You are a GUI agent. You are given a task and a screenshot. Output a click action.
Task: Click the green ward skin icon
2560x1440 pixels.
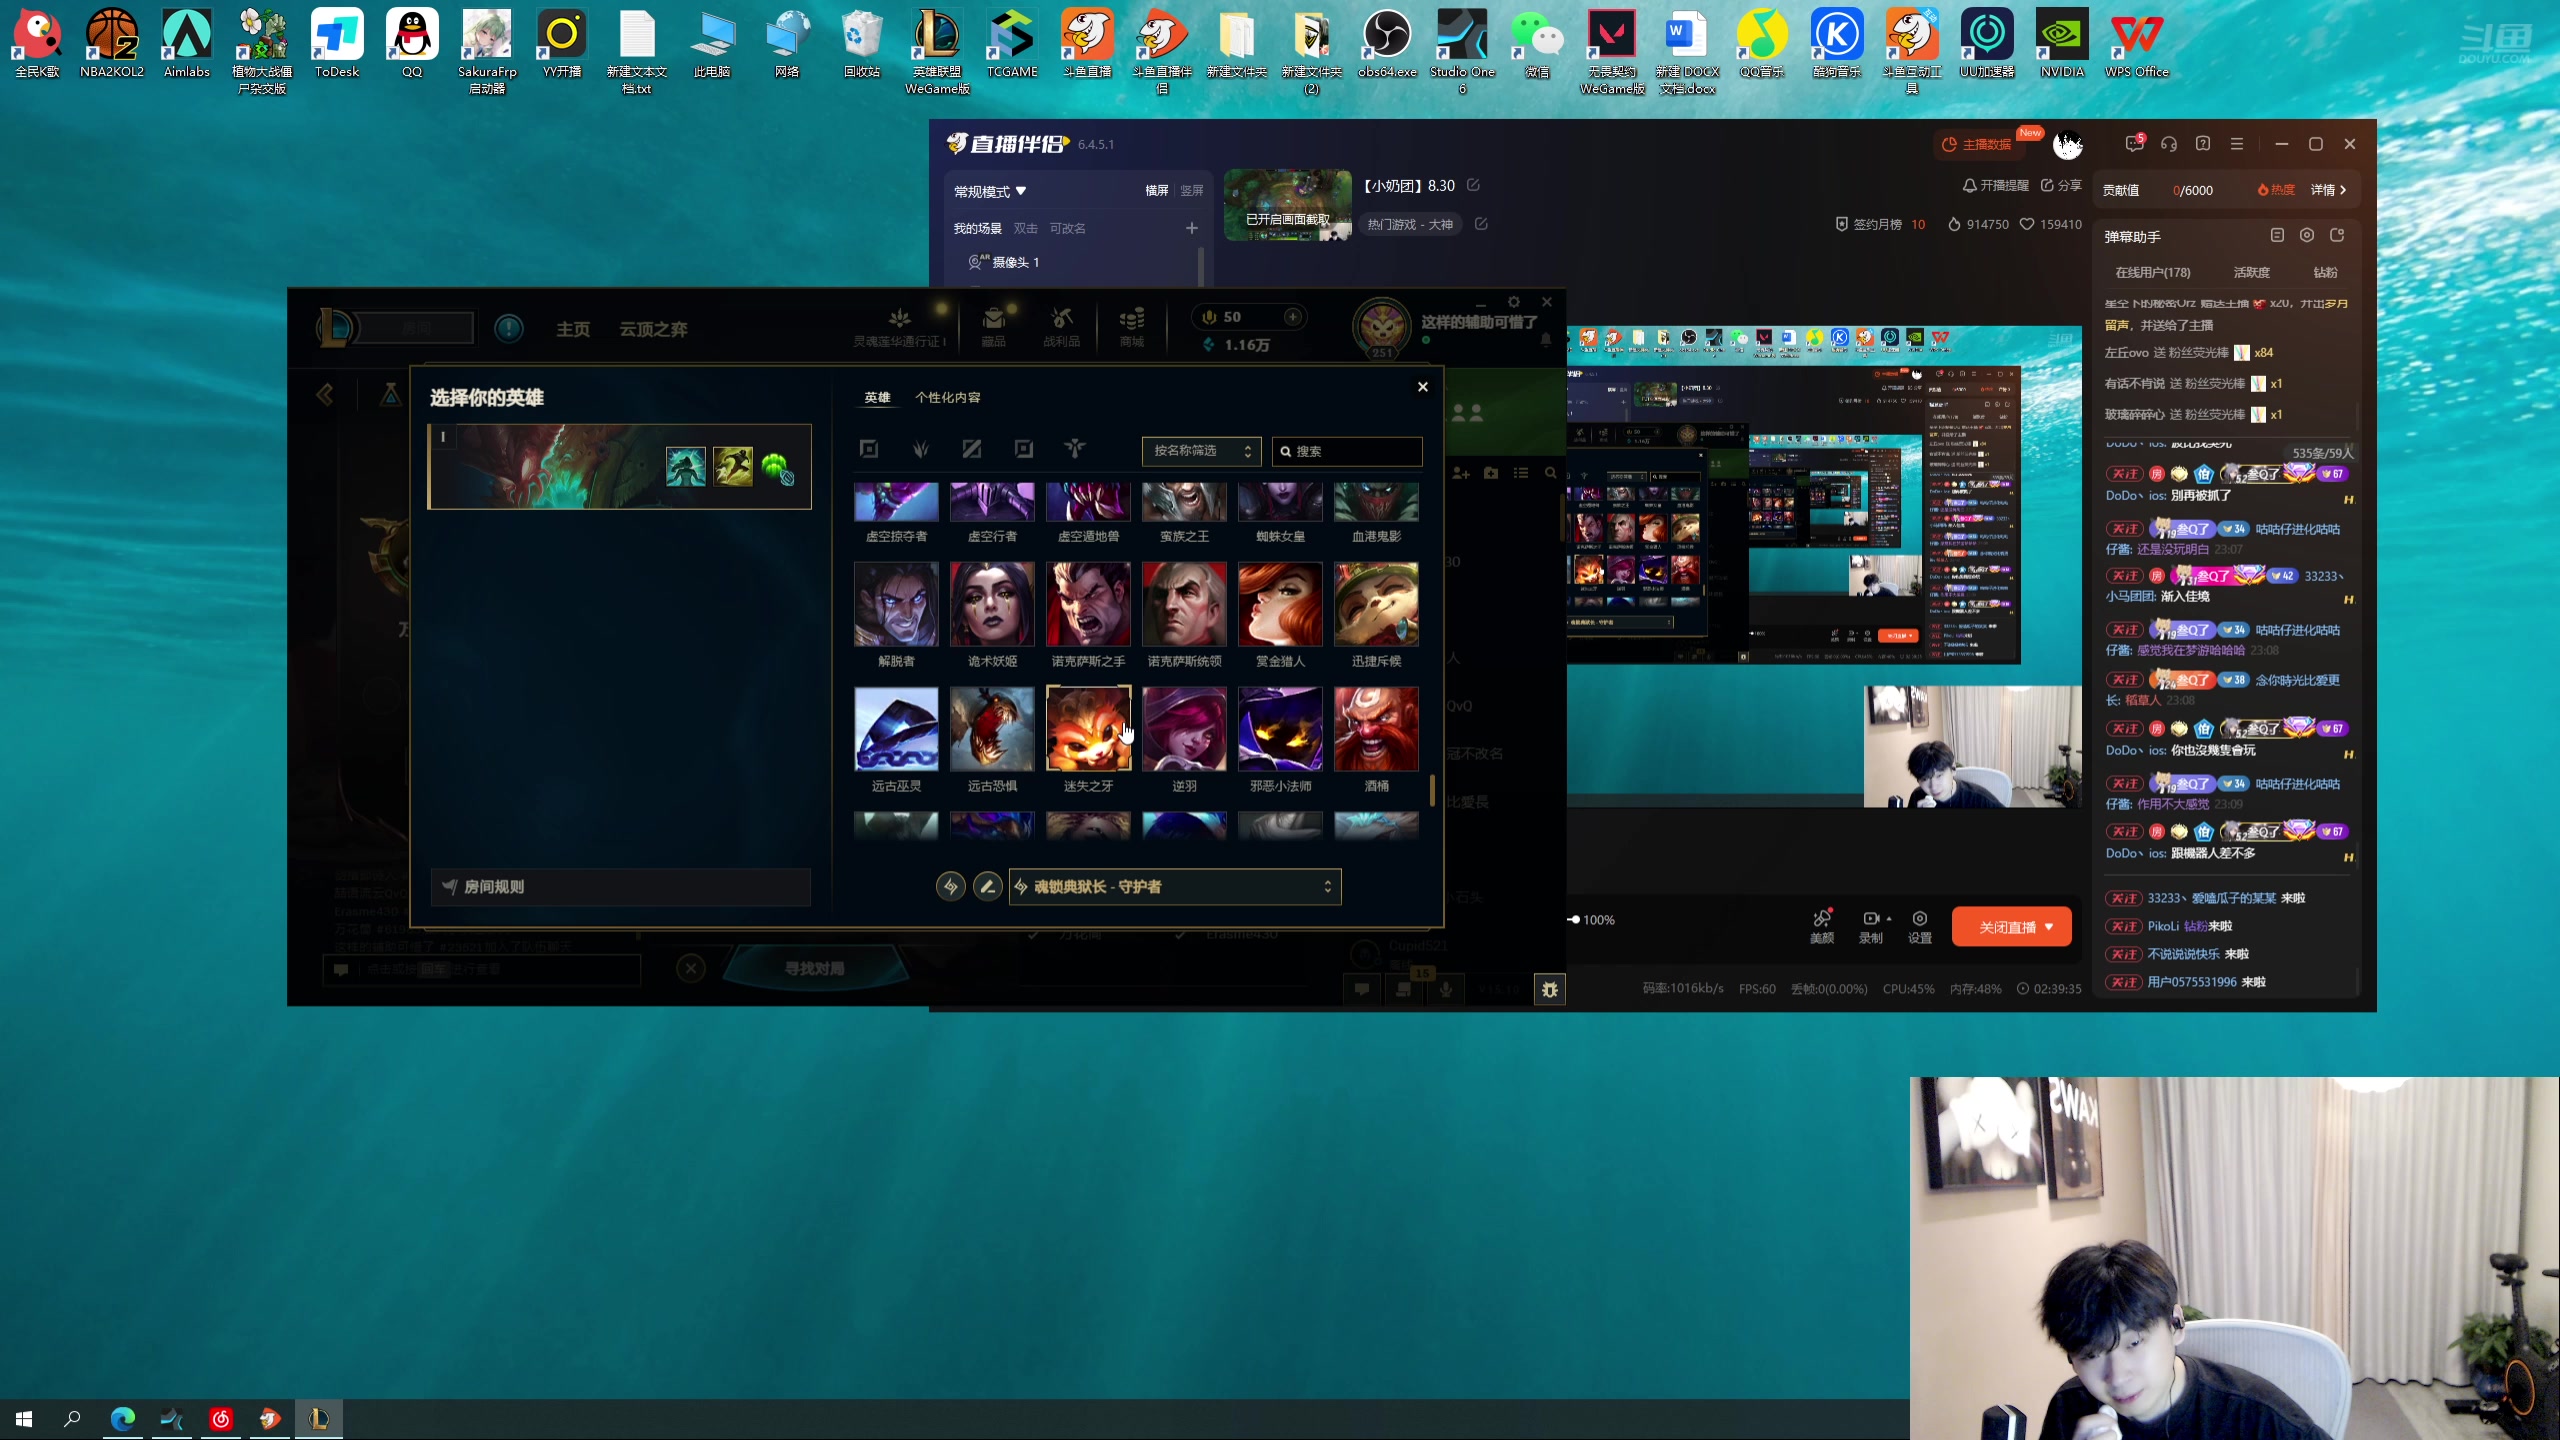tap(777, 467)
